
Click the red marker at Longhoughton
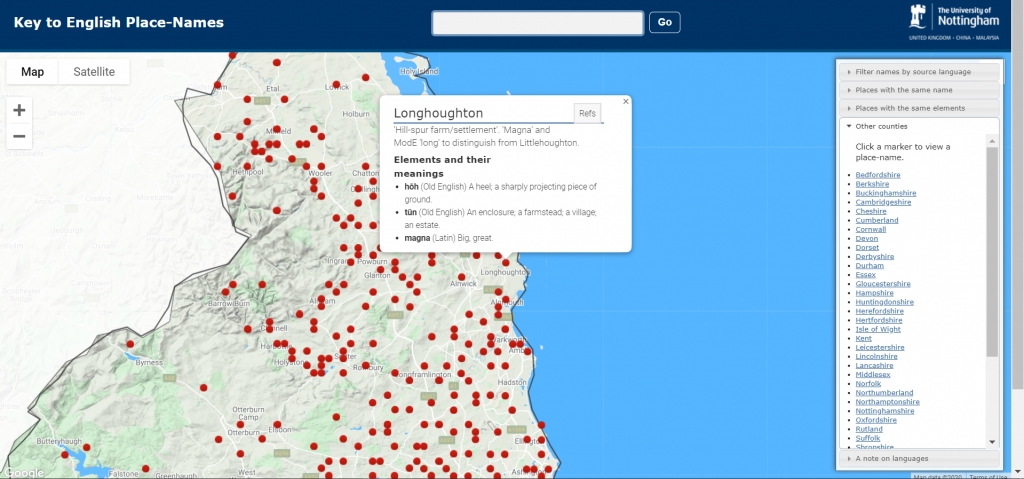pyautogui.click(x=506, y=263)
